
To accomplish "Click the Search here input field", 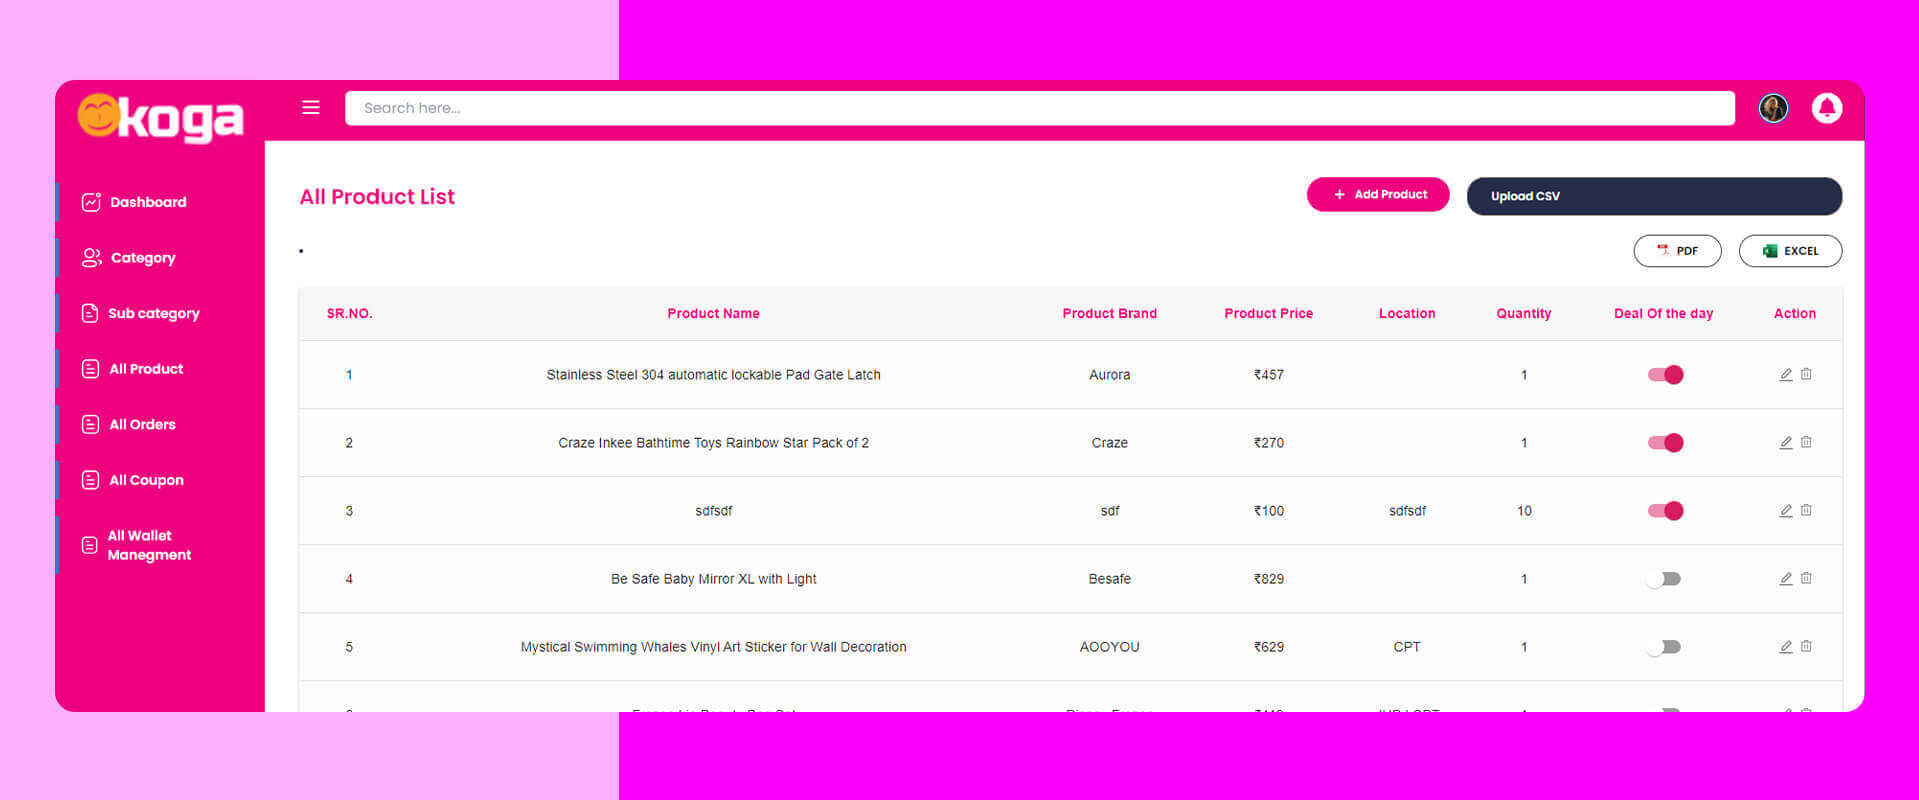I will [x=1039, y=108].
